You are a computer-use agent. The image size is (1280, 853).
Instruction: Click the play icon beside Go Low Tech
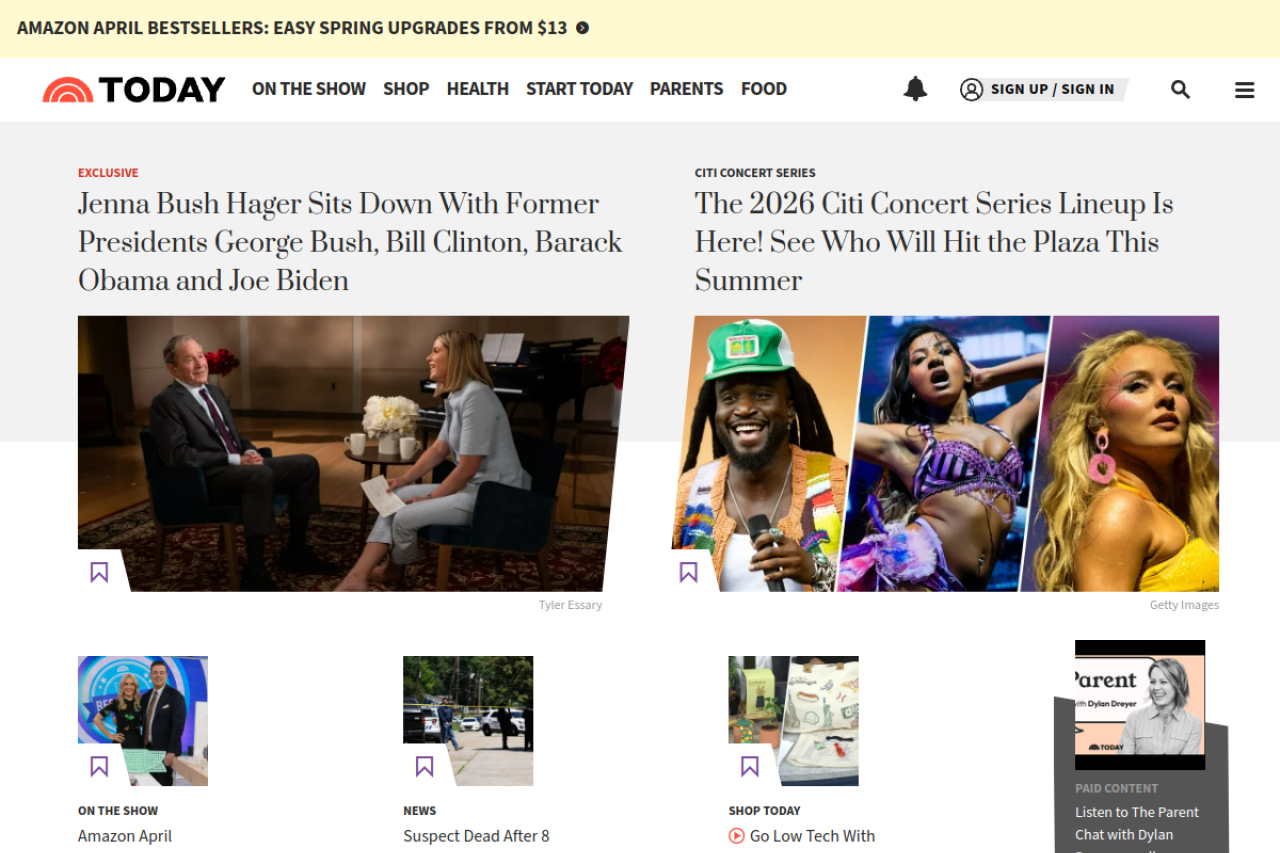tap(737, 836)
